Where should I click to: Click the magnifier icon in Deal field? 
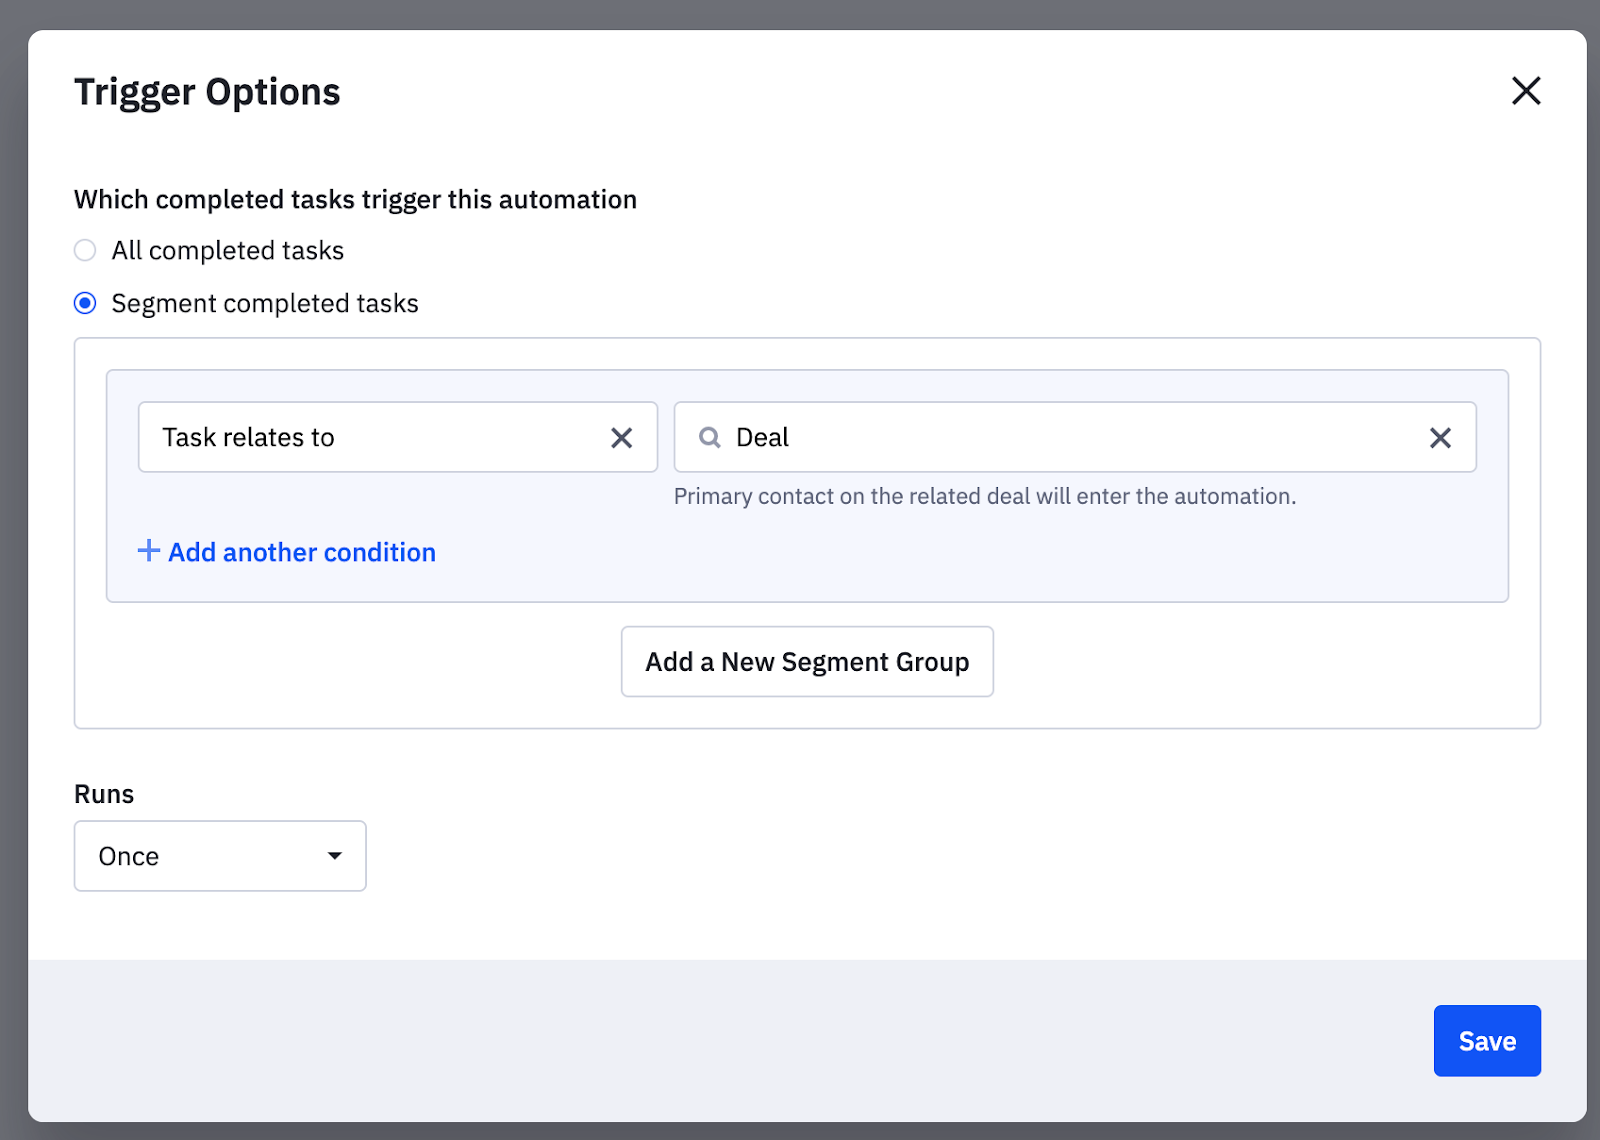tap(709, 438)
